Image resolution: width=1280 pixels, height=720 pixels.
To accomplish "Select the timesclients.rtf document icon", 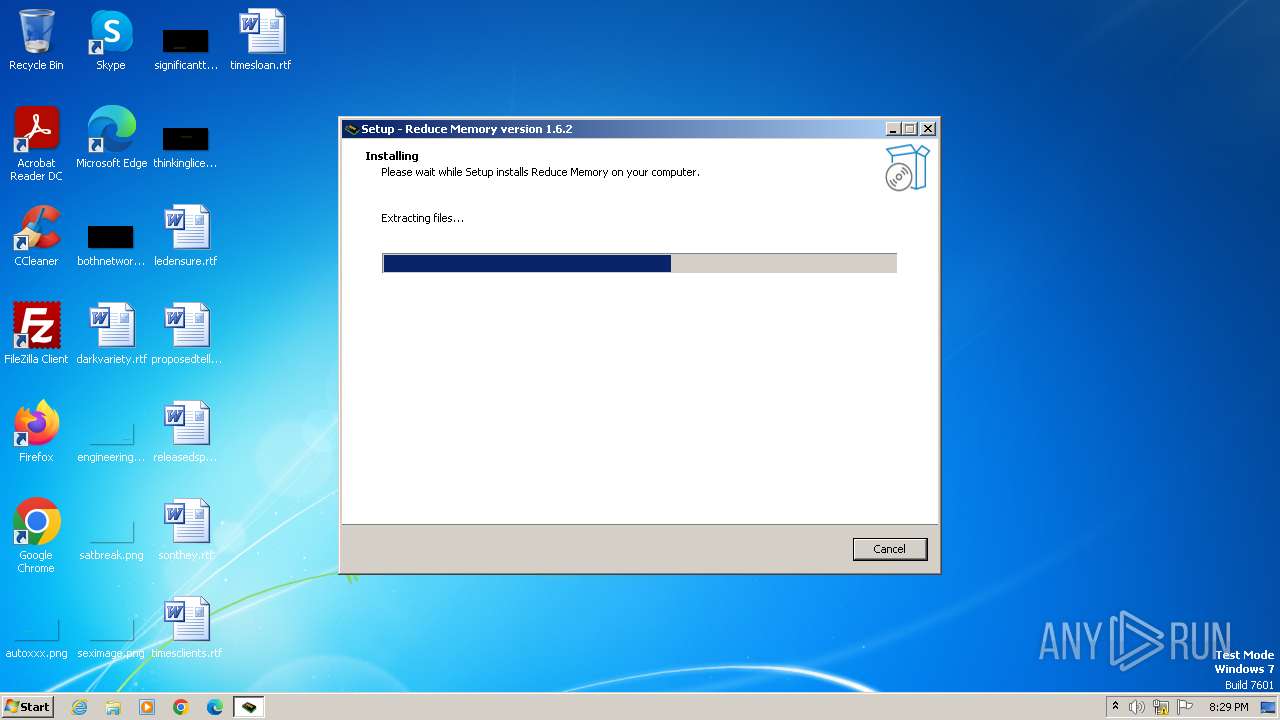I will (186, 628).
